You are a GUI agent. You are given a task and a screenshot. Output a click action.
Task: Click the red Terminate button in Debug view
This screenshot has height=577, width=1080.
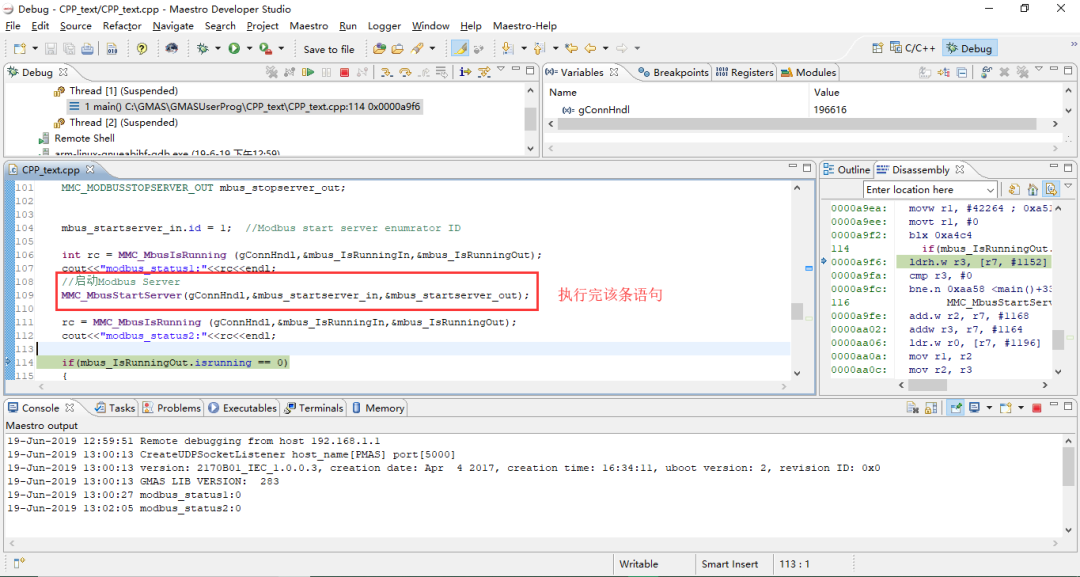click(344, 72)
